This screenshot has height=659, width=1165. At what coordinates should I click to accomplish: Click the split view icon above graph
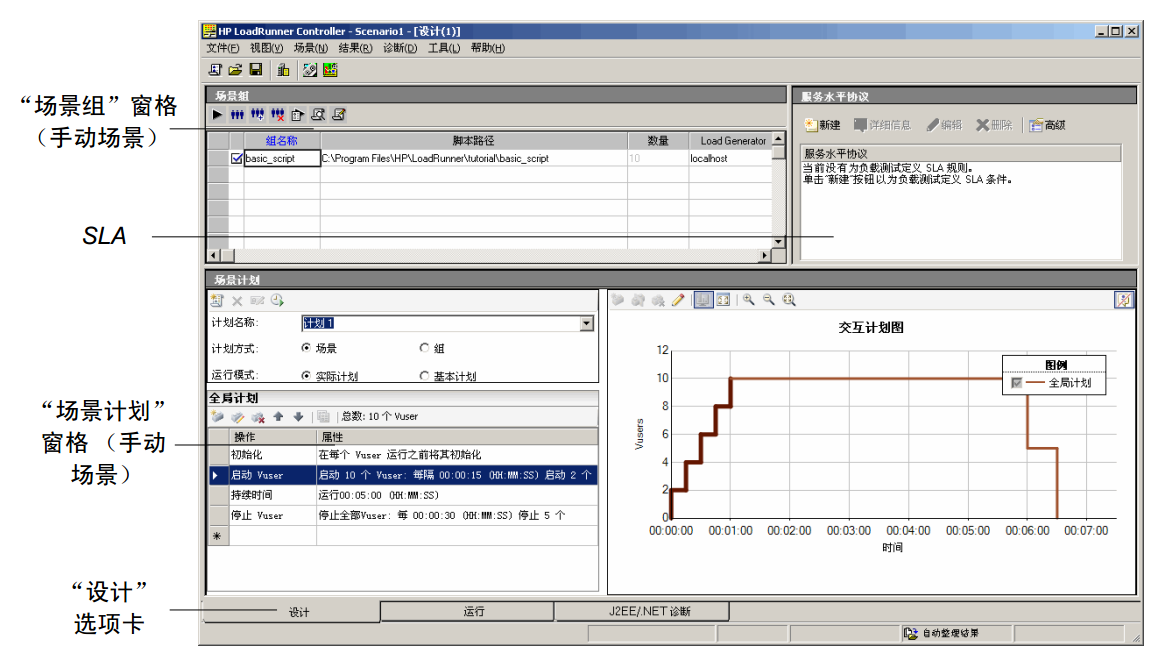(x=723, y=299)
